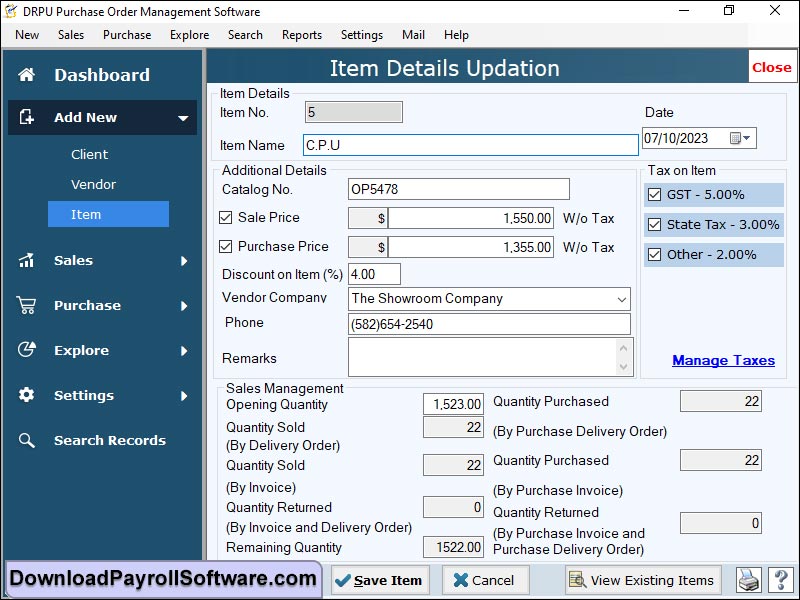
Task: Click the Save Item button
Action: click(x=379, y=580)
